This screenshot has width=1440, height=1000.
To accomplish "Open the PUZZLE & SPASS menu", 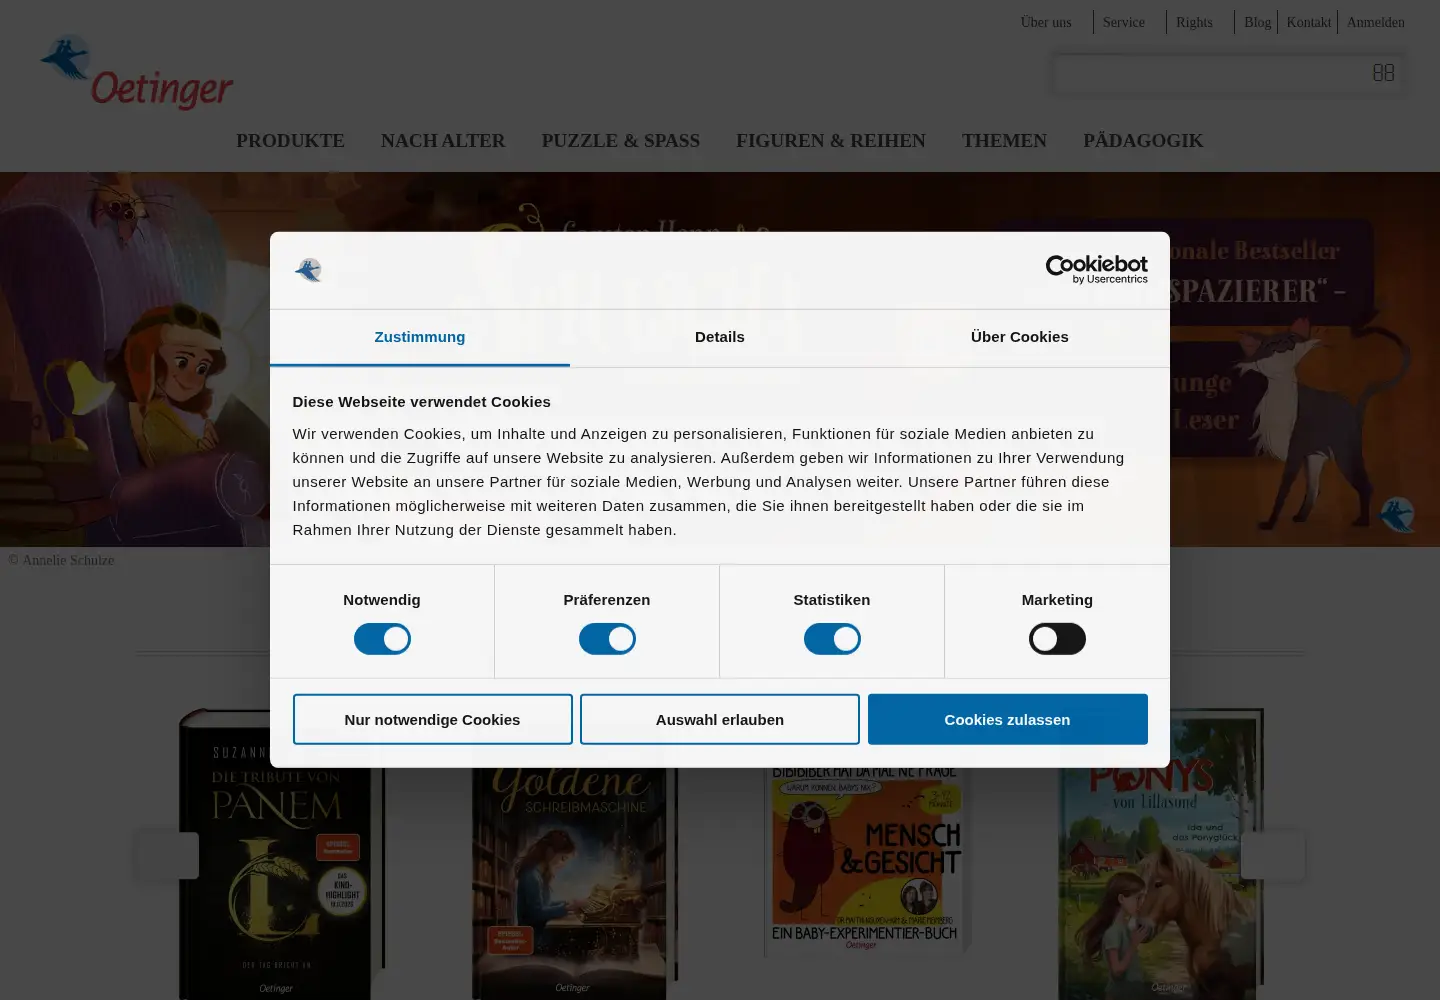I will [x=621, y=141].
